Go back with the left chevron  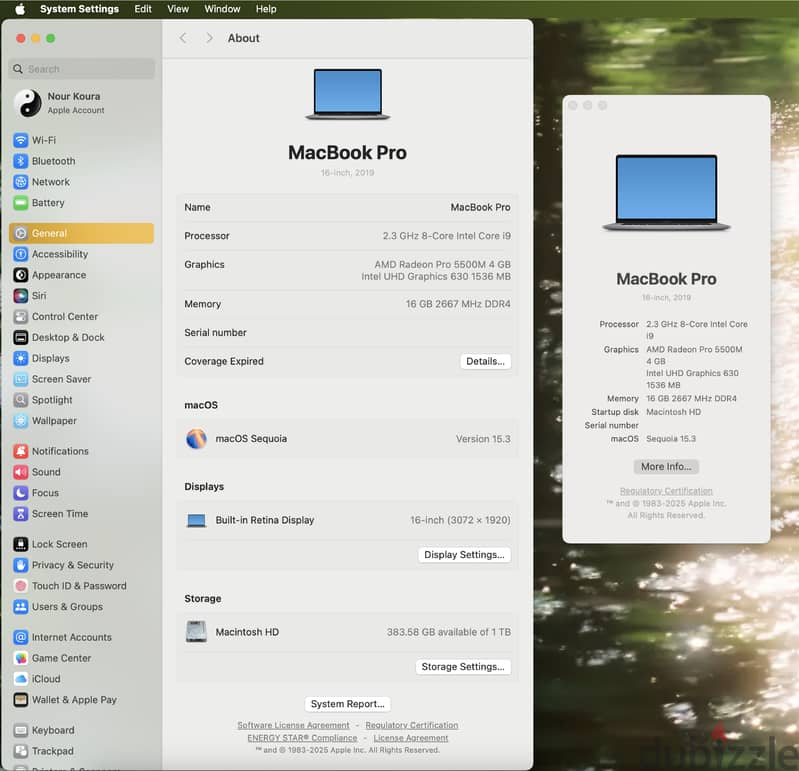tap(183, 38)
